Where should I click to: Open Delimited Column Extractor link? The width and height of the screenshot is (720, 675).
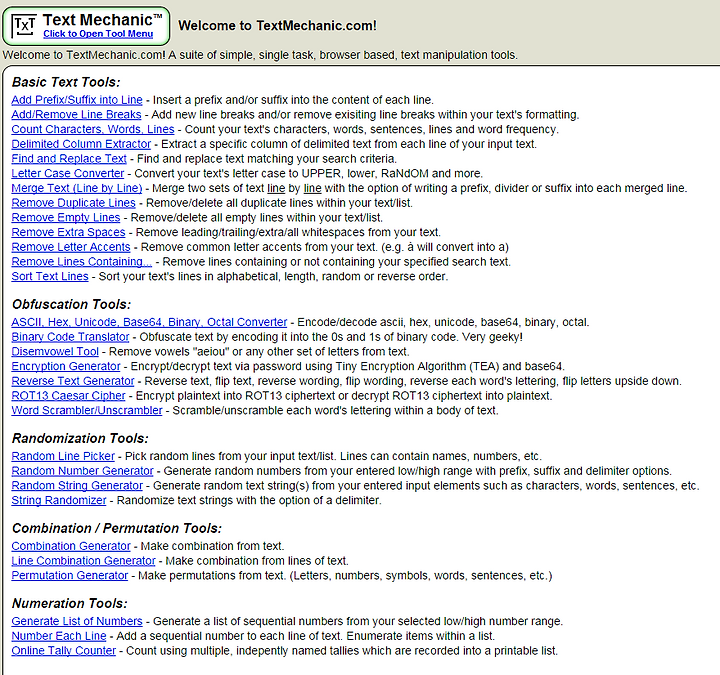click(x=81, y=144)
